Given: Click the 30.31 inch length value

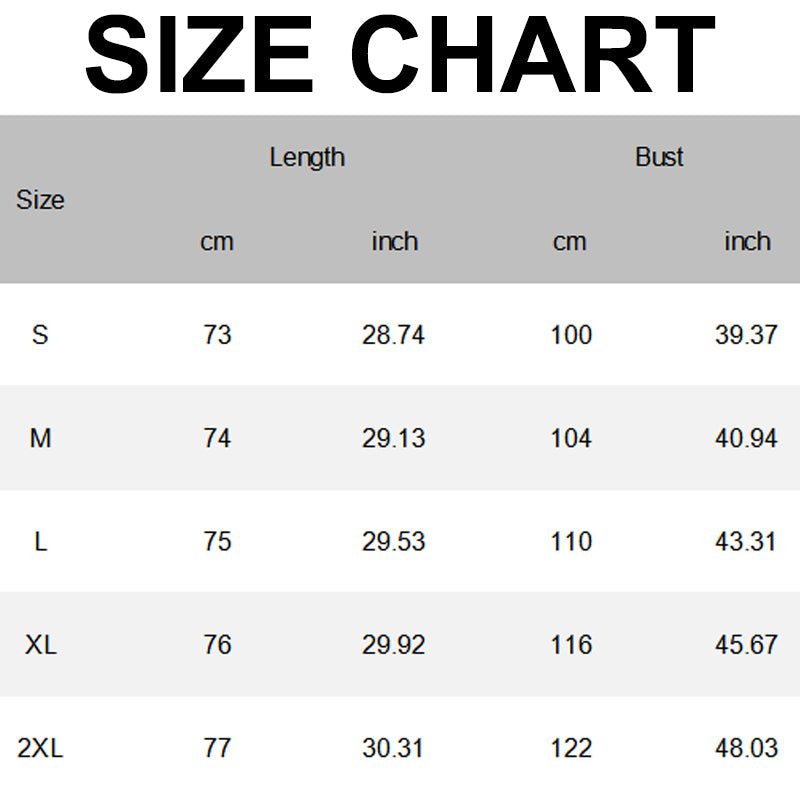Looking at the screenshot, I should pos(393,748).
